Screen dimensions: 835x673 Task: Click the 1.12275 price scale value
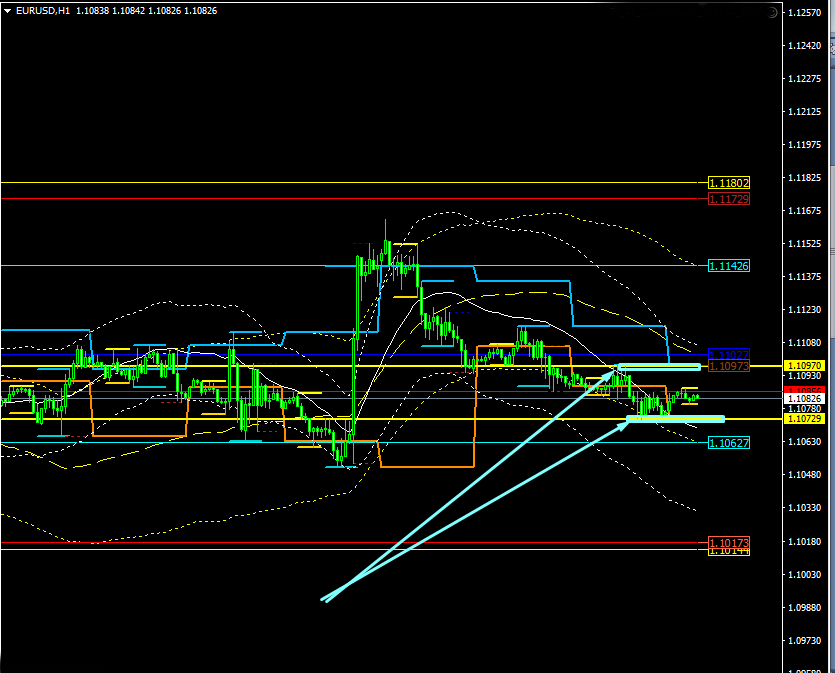click(805, 79)
